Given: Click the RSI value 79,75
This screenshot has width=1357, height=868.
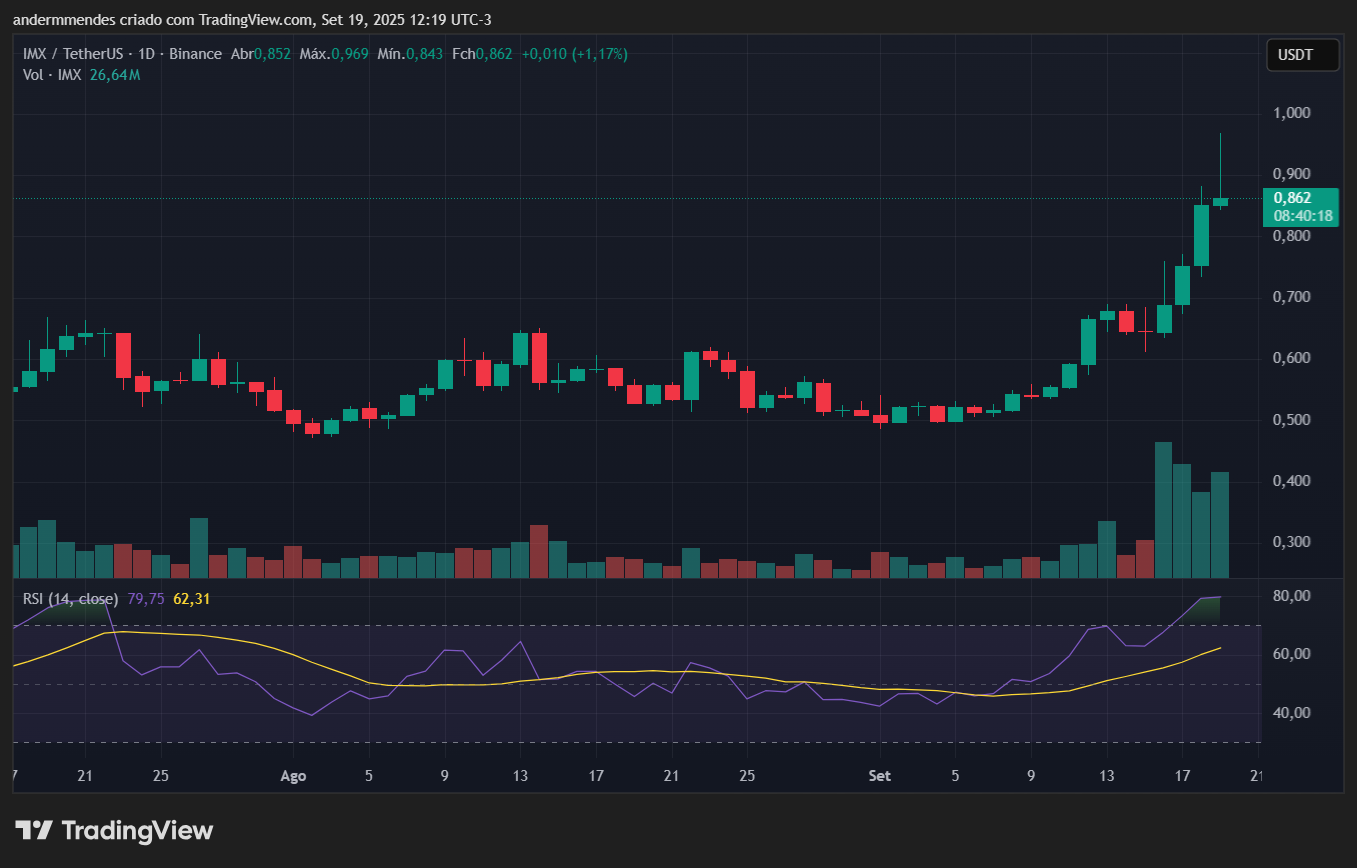Looking at the screenshot, I should pyautogui.click(x=146, y=599).
